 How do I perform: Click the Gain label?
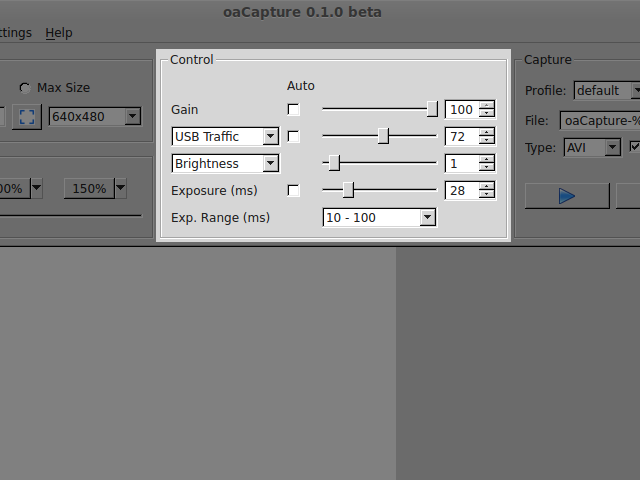click(x=184, y=109)
